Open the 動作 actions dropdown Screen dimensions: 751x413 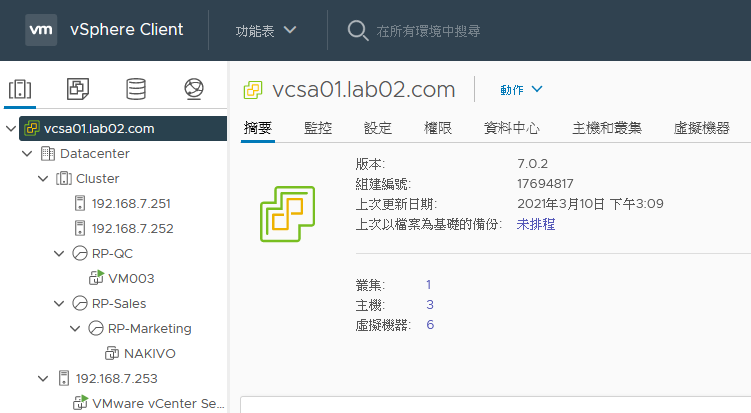[x=521, y=90]
